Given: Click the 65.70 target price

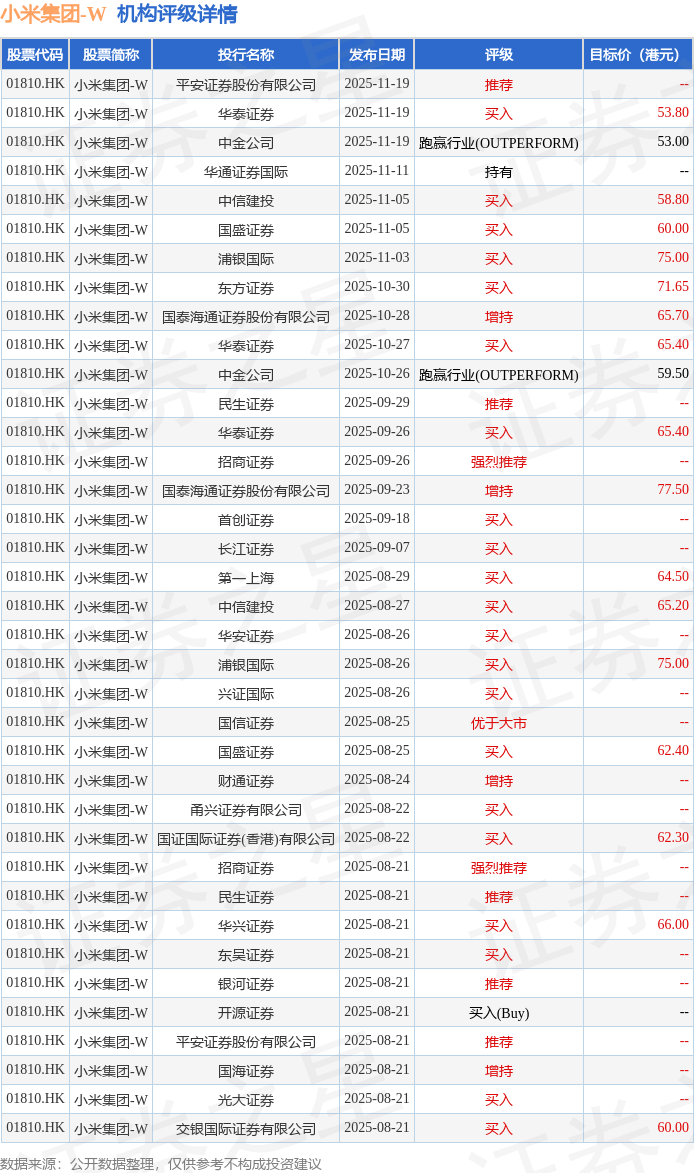Looking at the screenshot, I should coord(672,316).
